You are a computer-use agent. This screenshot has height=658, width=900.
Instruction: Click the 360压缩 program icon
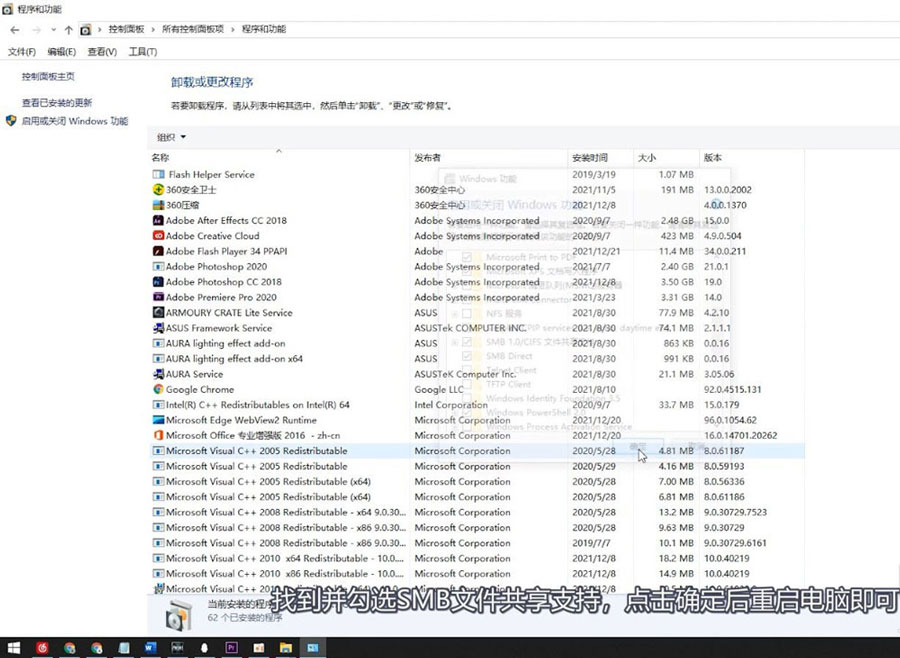click(158, 205)
